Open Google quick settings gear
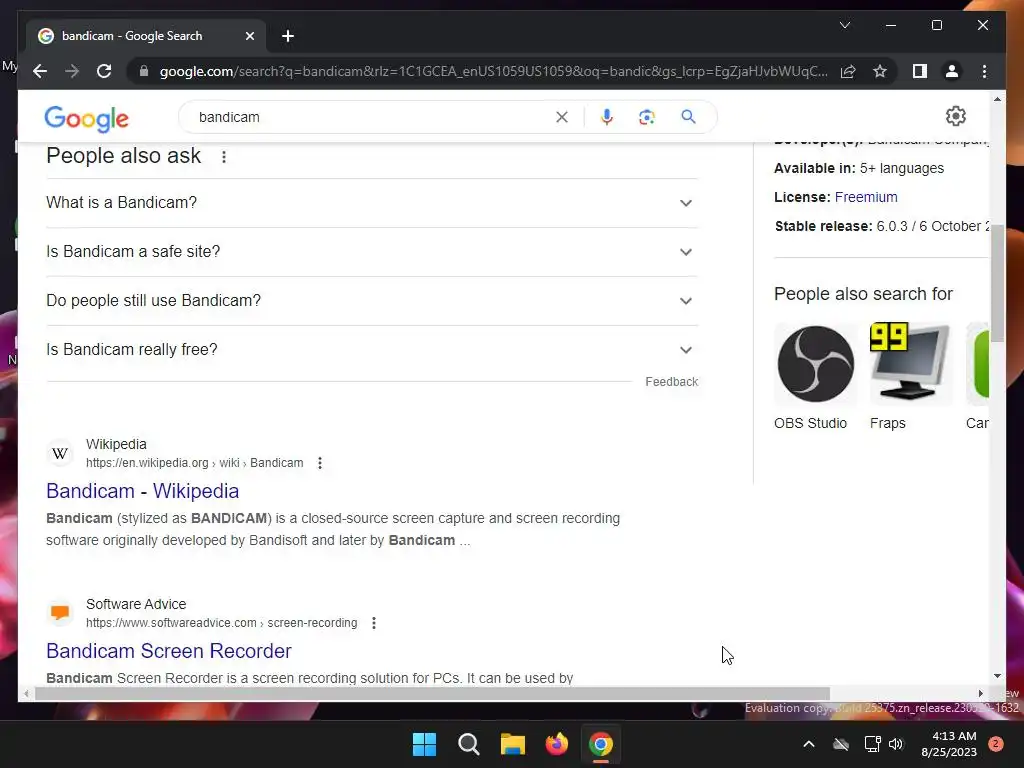 (x=955, y=116)
